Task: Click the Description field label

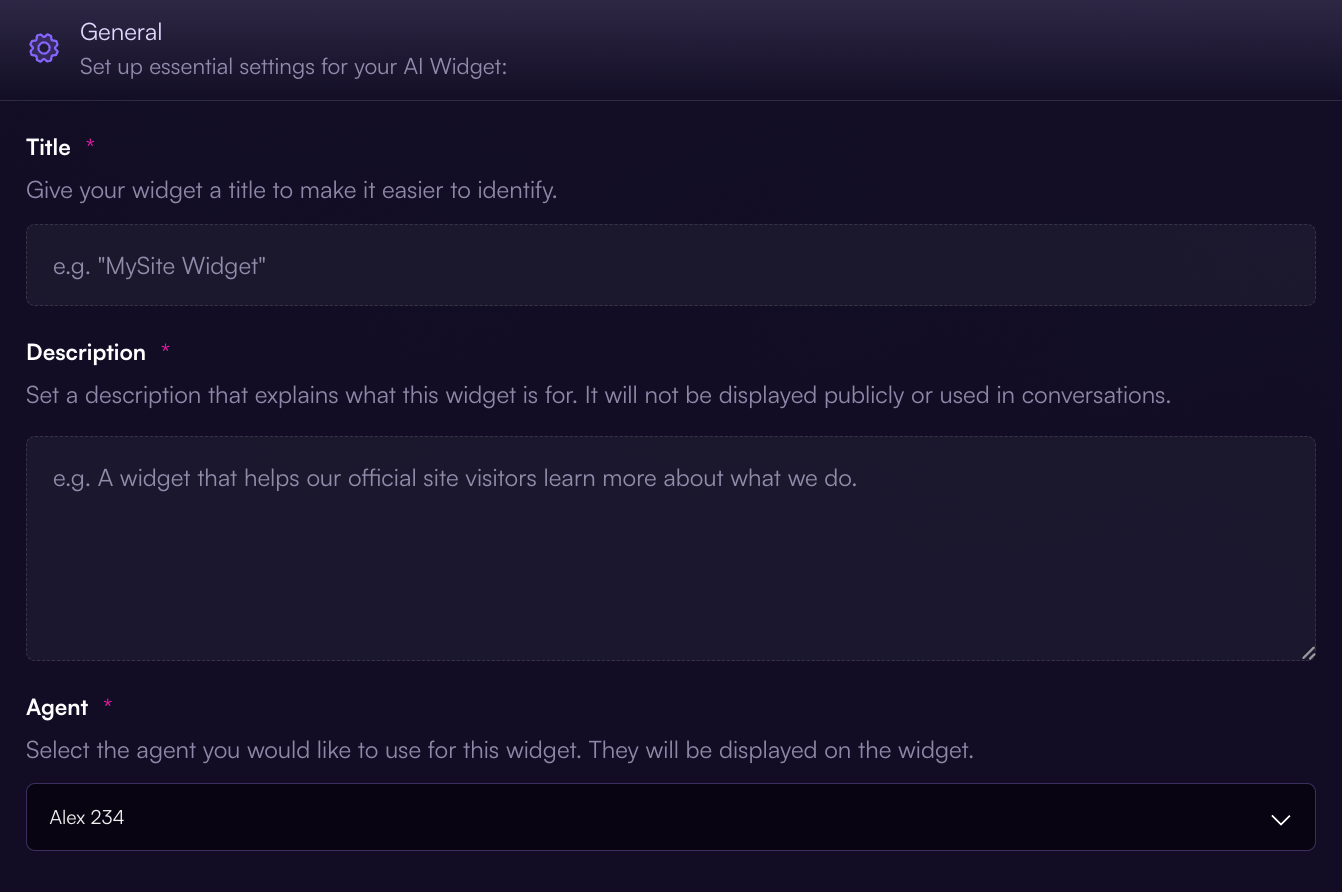Action: click(86, 352)
